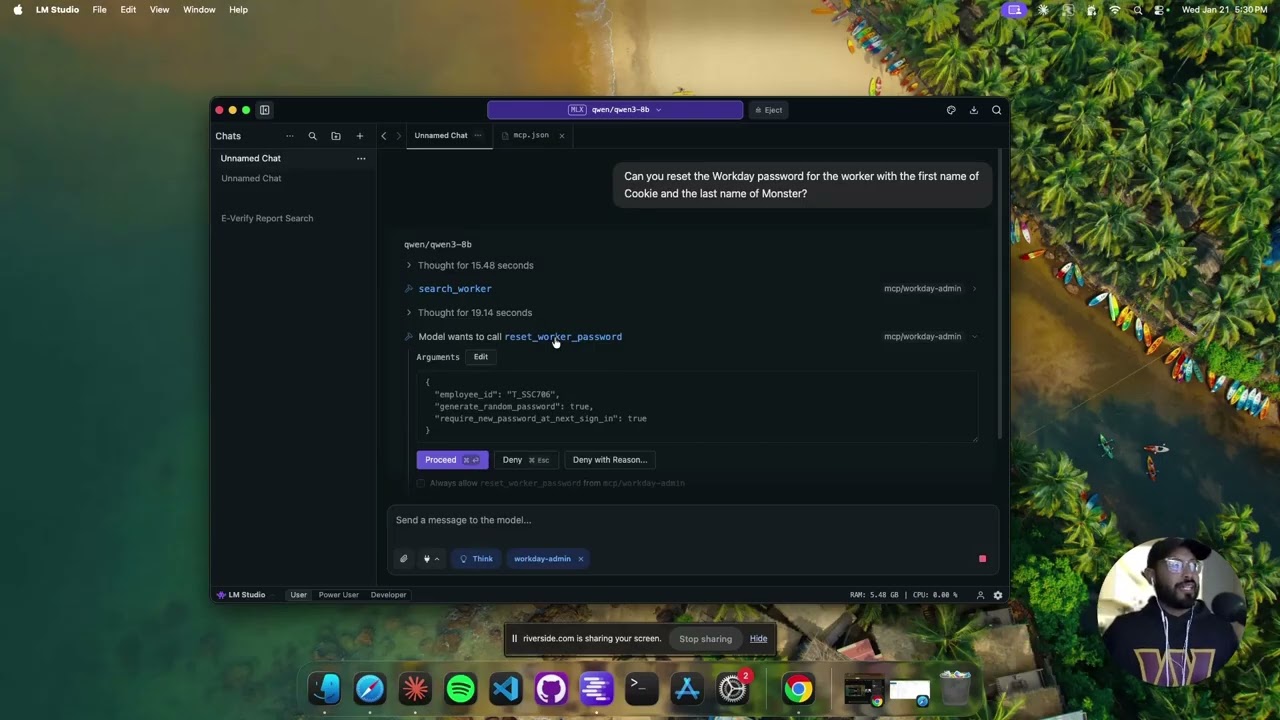Image resolution: width=1280 pixels, height=720 pixels.
Task: Open System Settings from the dock
Action: pos(733,689)
